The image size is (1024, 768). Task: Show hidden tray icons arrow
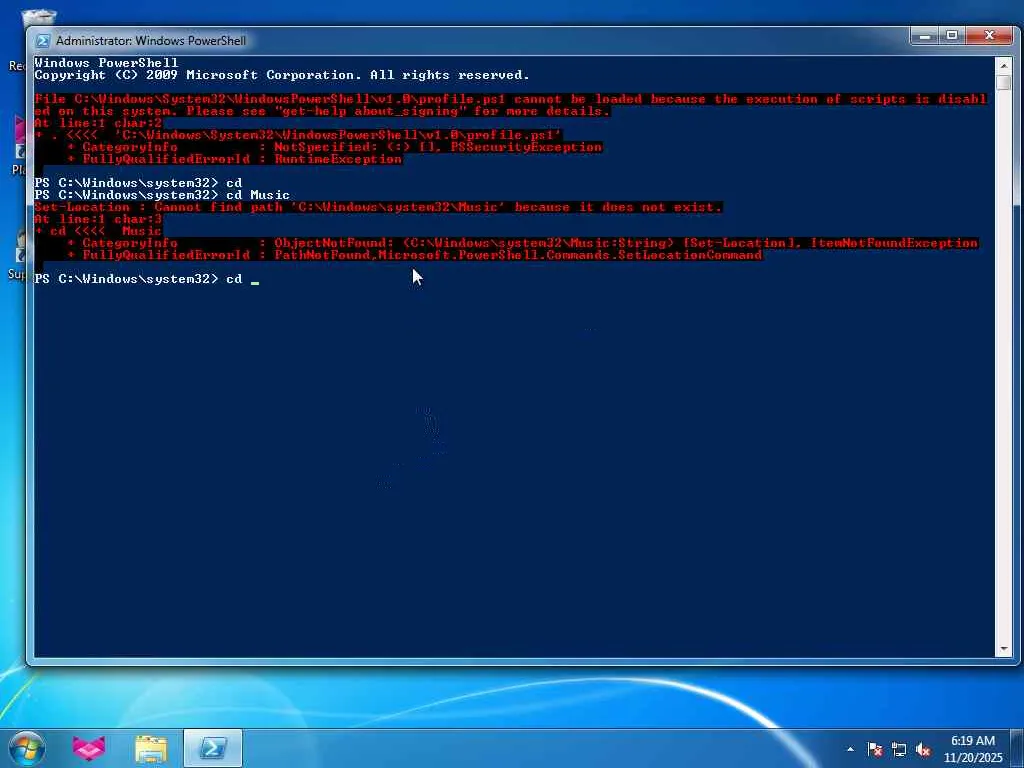(x=850, y=749)
